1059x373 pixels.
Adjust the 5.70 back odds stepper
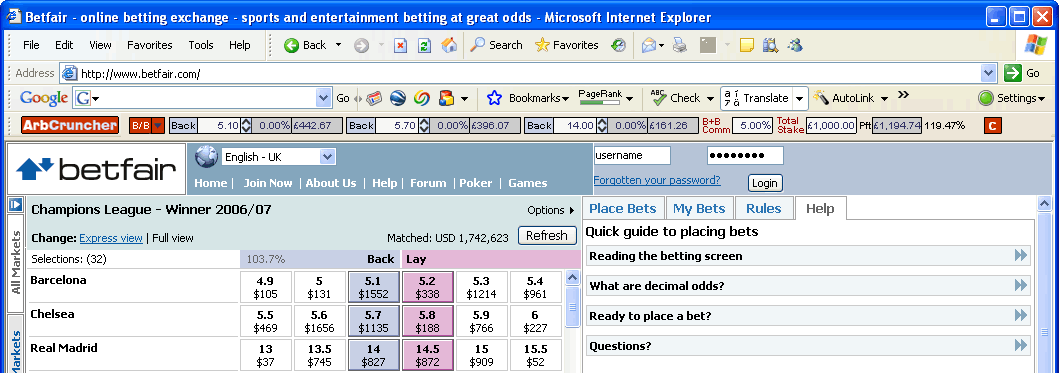(x=423, y=126)
